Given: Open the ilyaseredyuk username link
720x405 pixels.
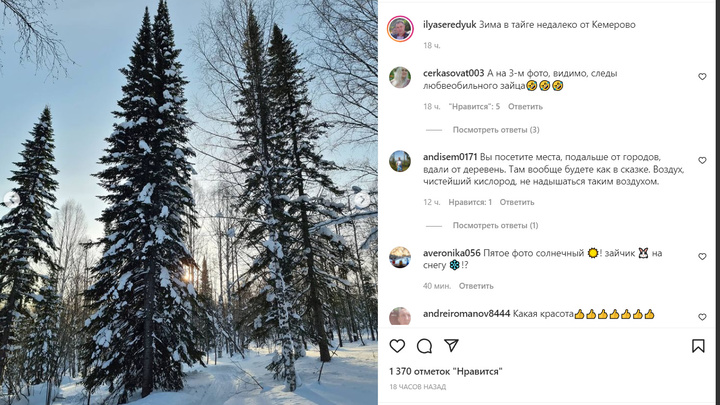Looking at the screenshot, I should point(450,25).
